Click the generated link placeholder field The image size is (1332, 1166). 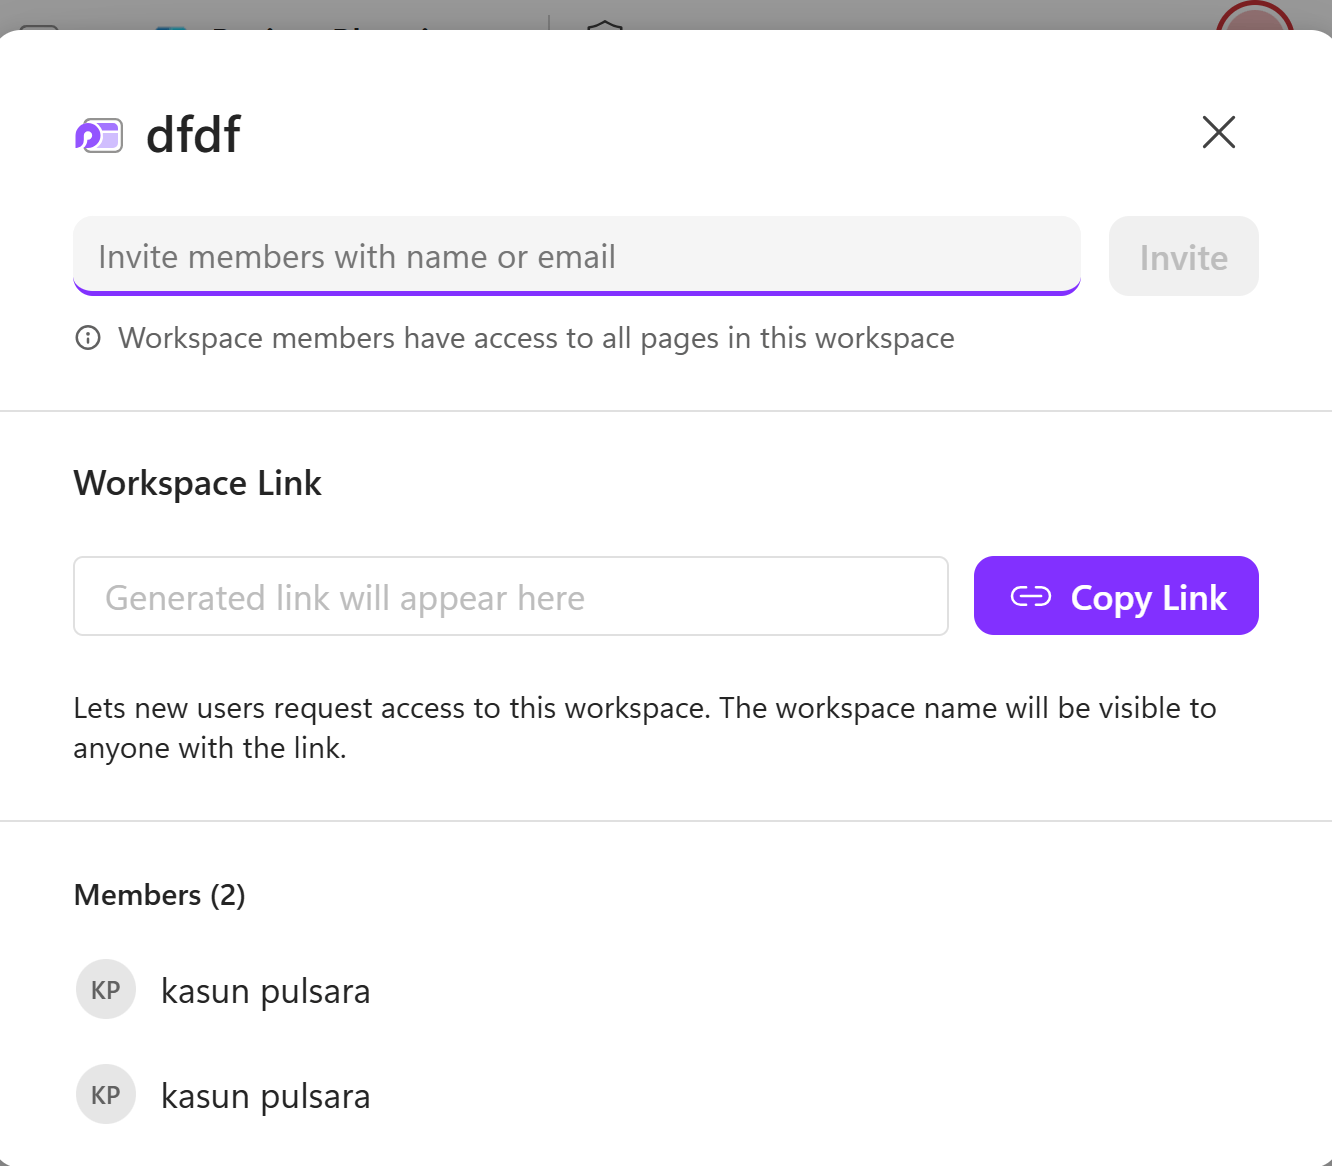point(510,596)
